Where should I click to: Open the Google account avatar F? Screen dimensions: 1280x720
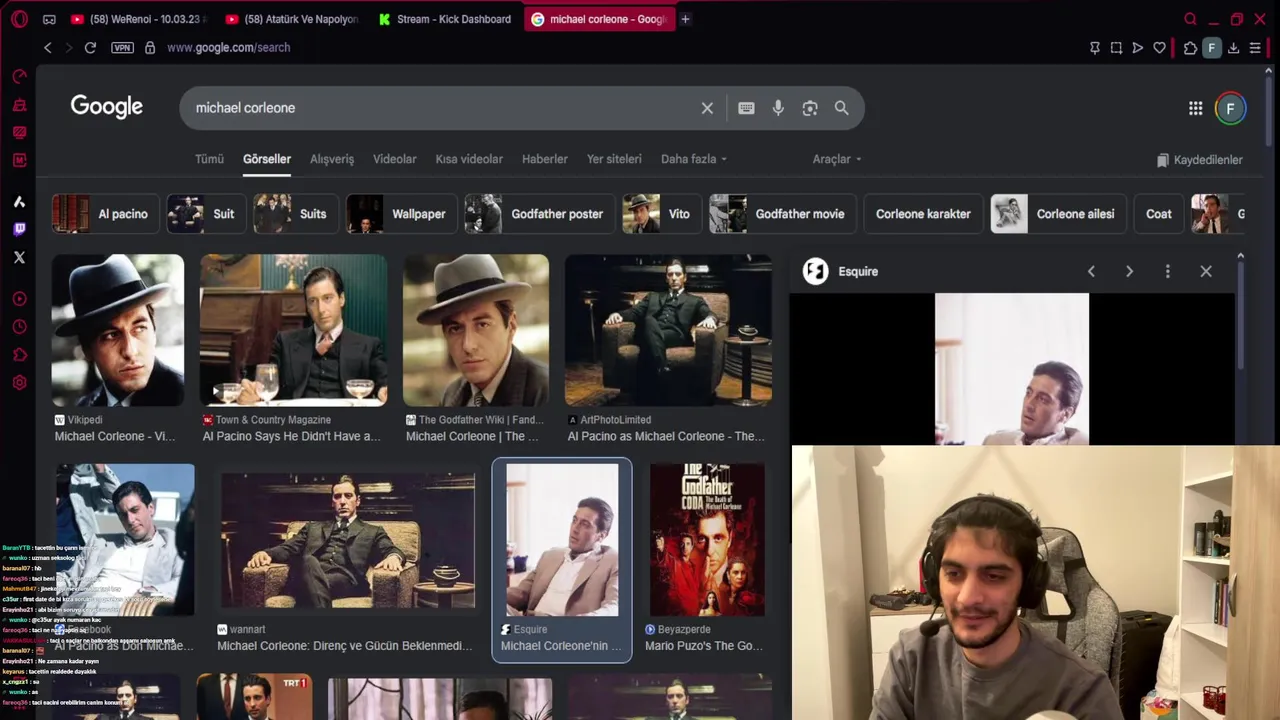(x=1231, y=108)
